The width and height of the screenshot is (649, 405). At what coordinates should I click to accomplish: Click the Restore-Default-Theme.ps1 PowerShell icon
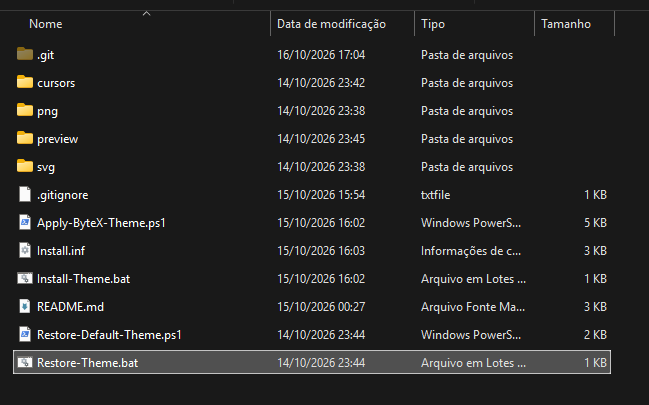click(25, 334)
